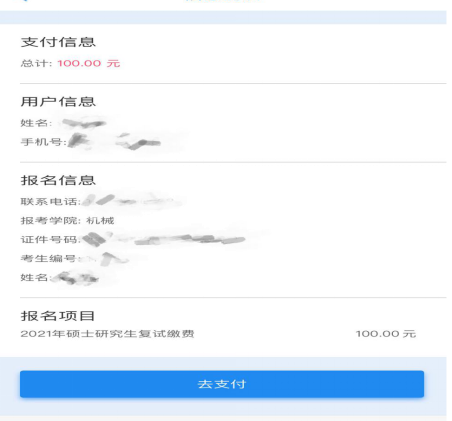The image size is (452, 421).
Task: Click the 总计 label
Action: [x=36, y=63]
